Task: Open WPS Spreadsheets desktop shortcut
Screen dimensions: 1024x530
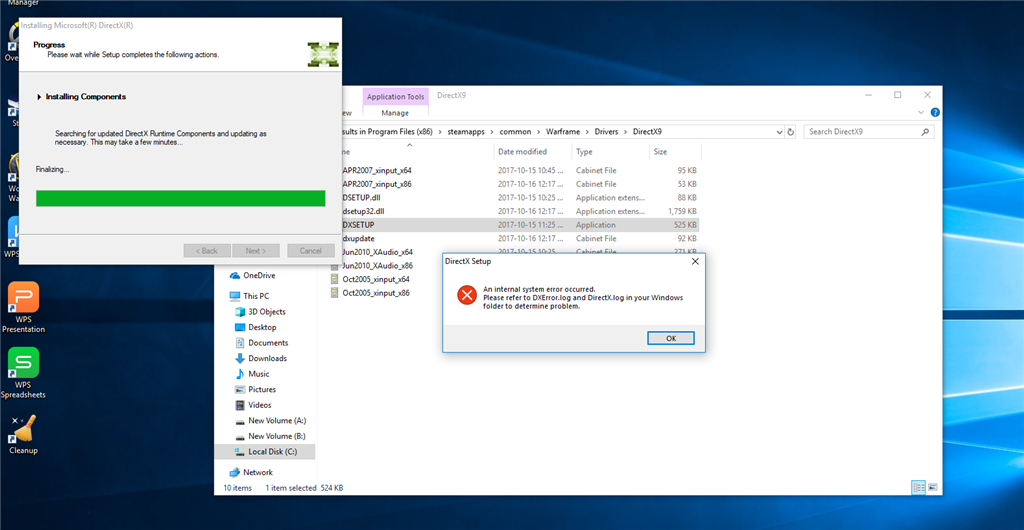Action: [x=24, y=372]
